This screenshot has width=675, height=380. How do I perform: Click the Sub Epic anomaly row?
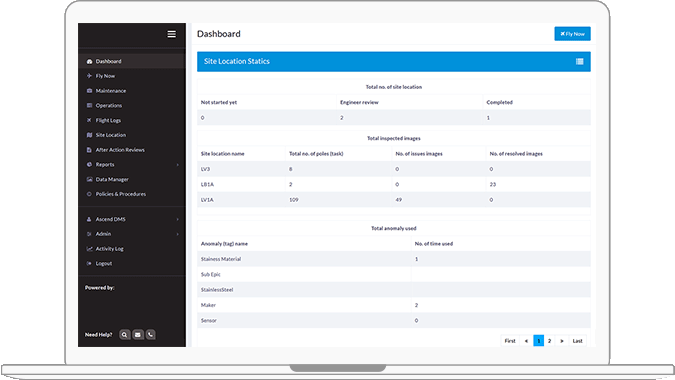click(x=394, y=275)
